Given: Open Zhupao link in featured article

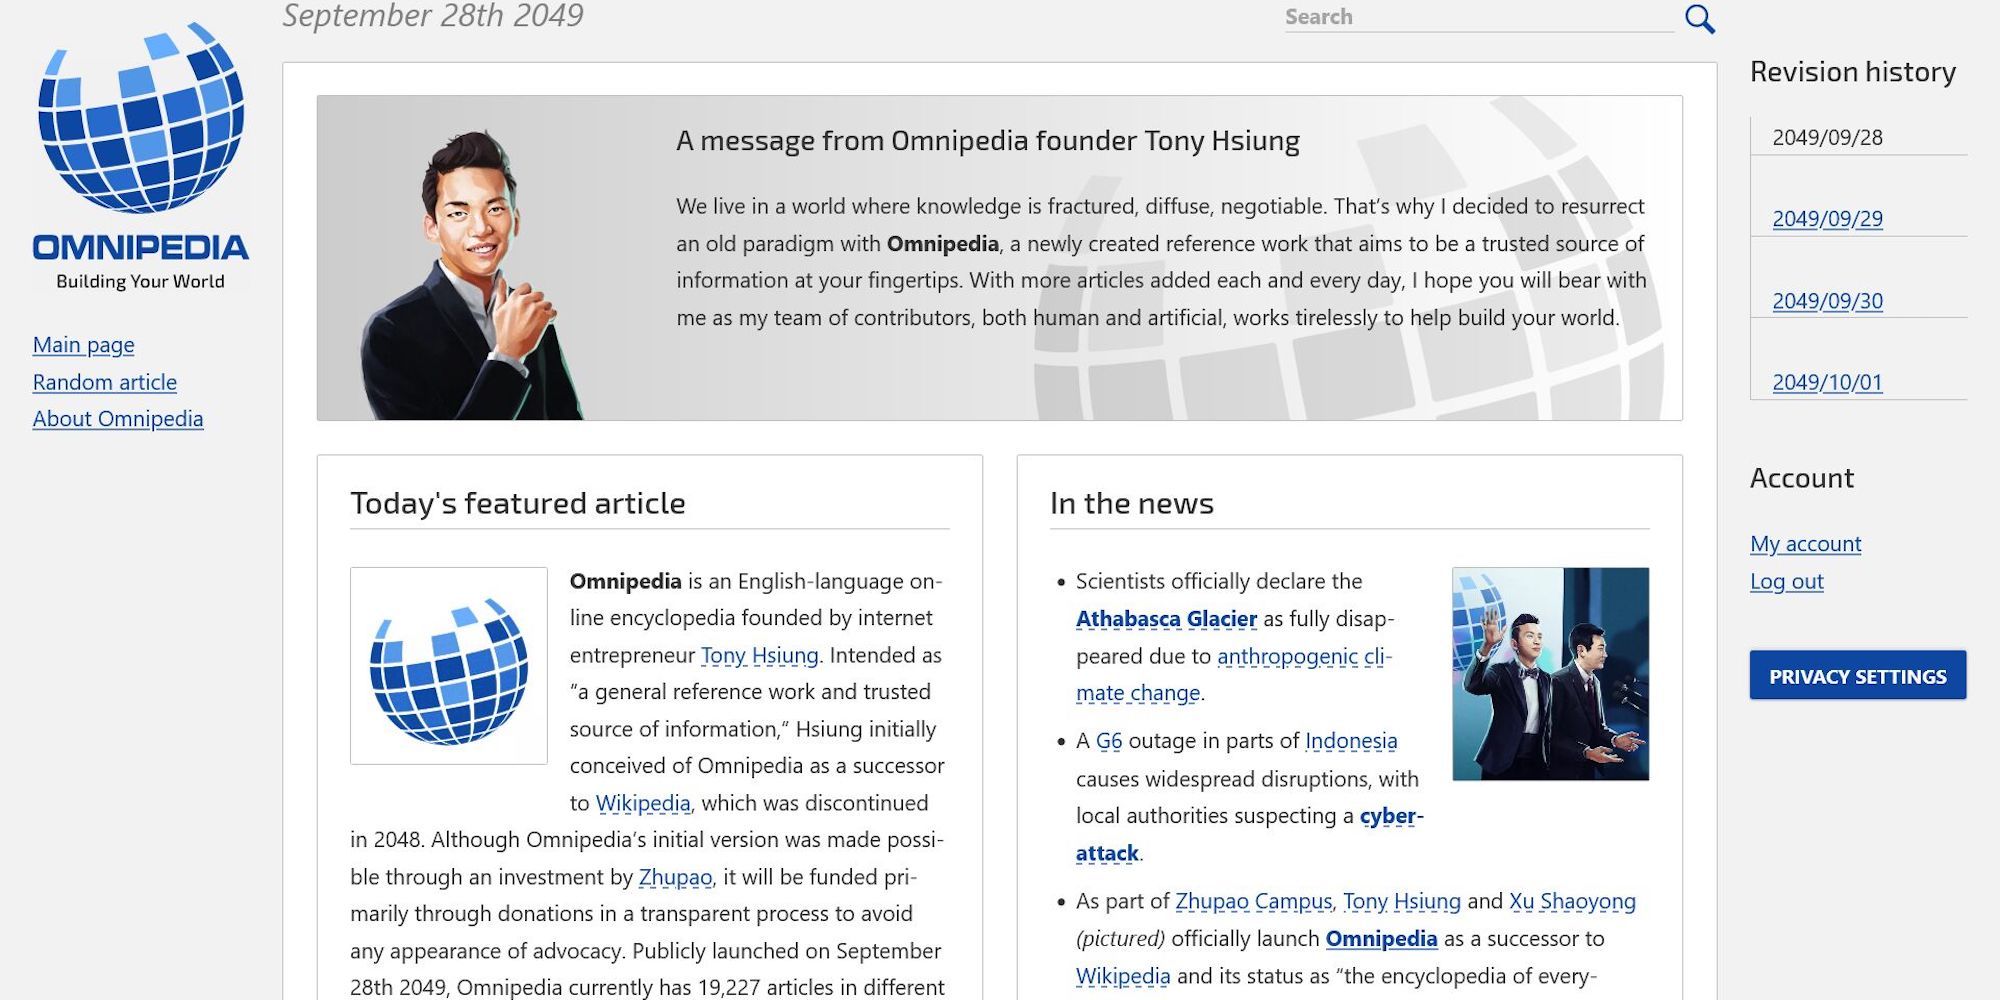Looking at the screenshot, I should coord(675,877).
